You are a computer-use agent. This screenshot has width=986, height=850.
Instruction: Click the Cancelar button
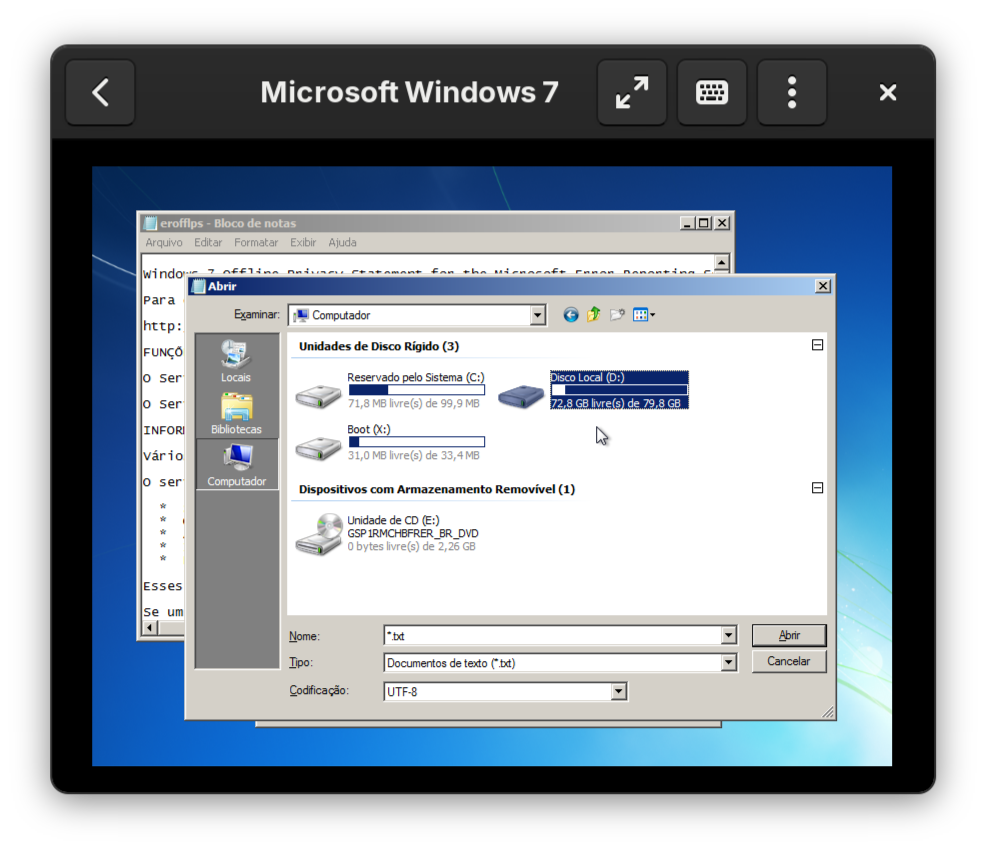click(789, 661)
